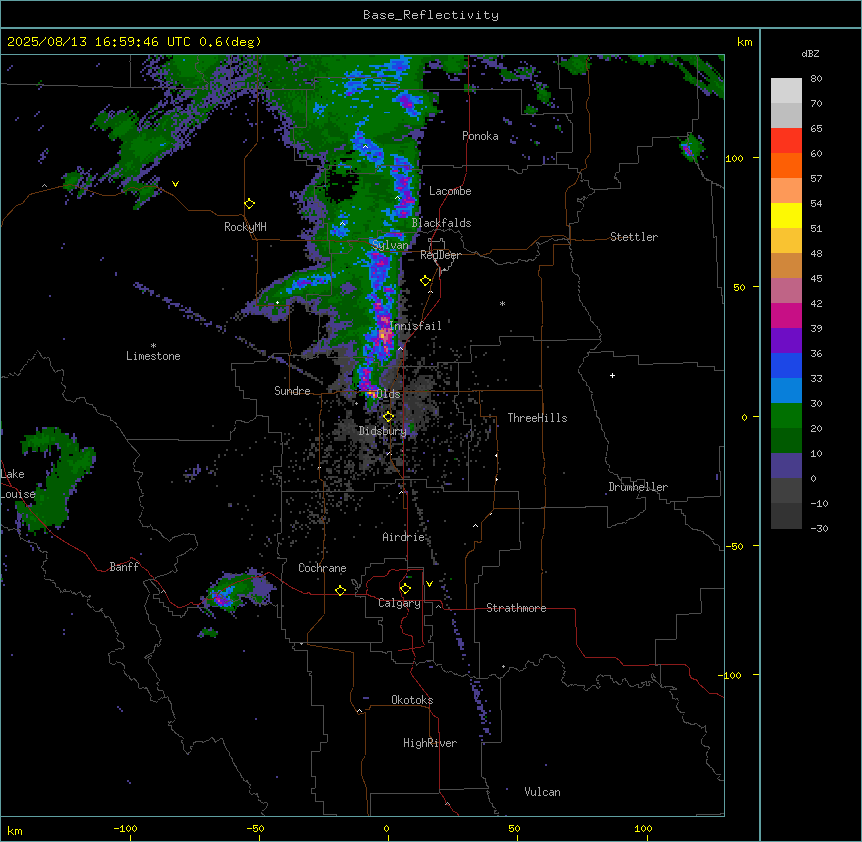Image resolution: width=862 pixels, height=842 pixels.
Task: Click the yellow diamond marker above Calgary label
Action: pos(405,589)
